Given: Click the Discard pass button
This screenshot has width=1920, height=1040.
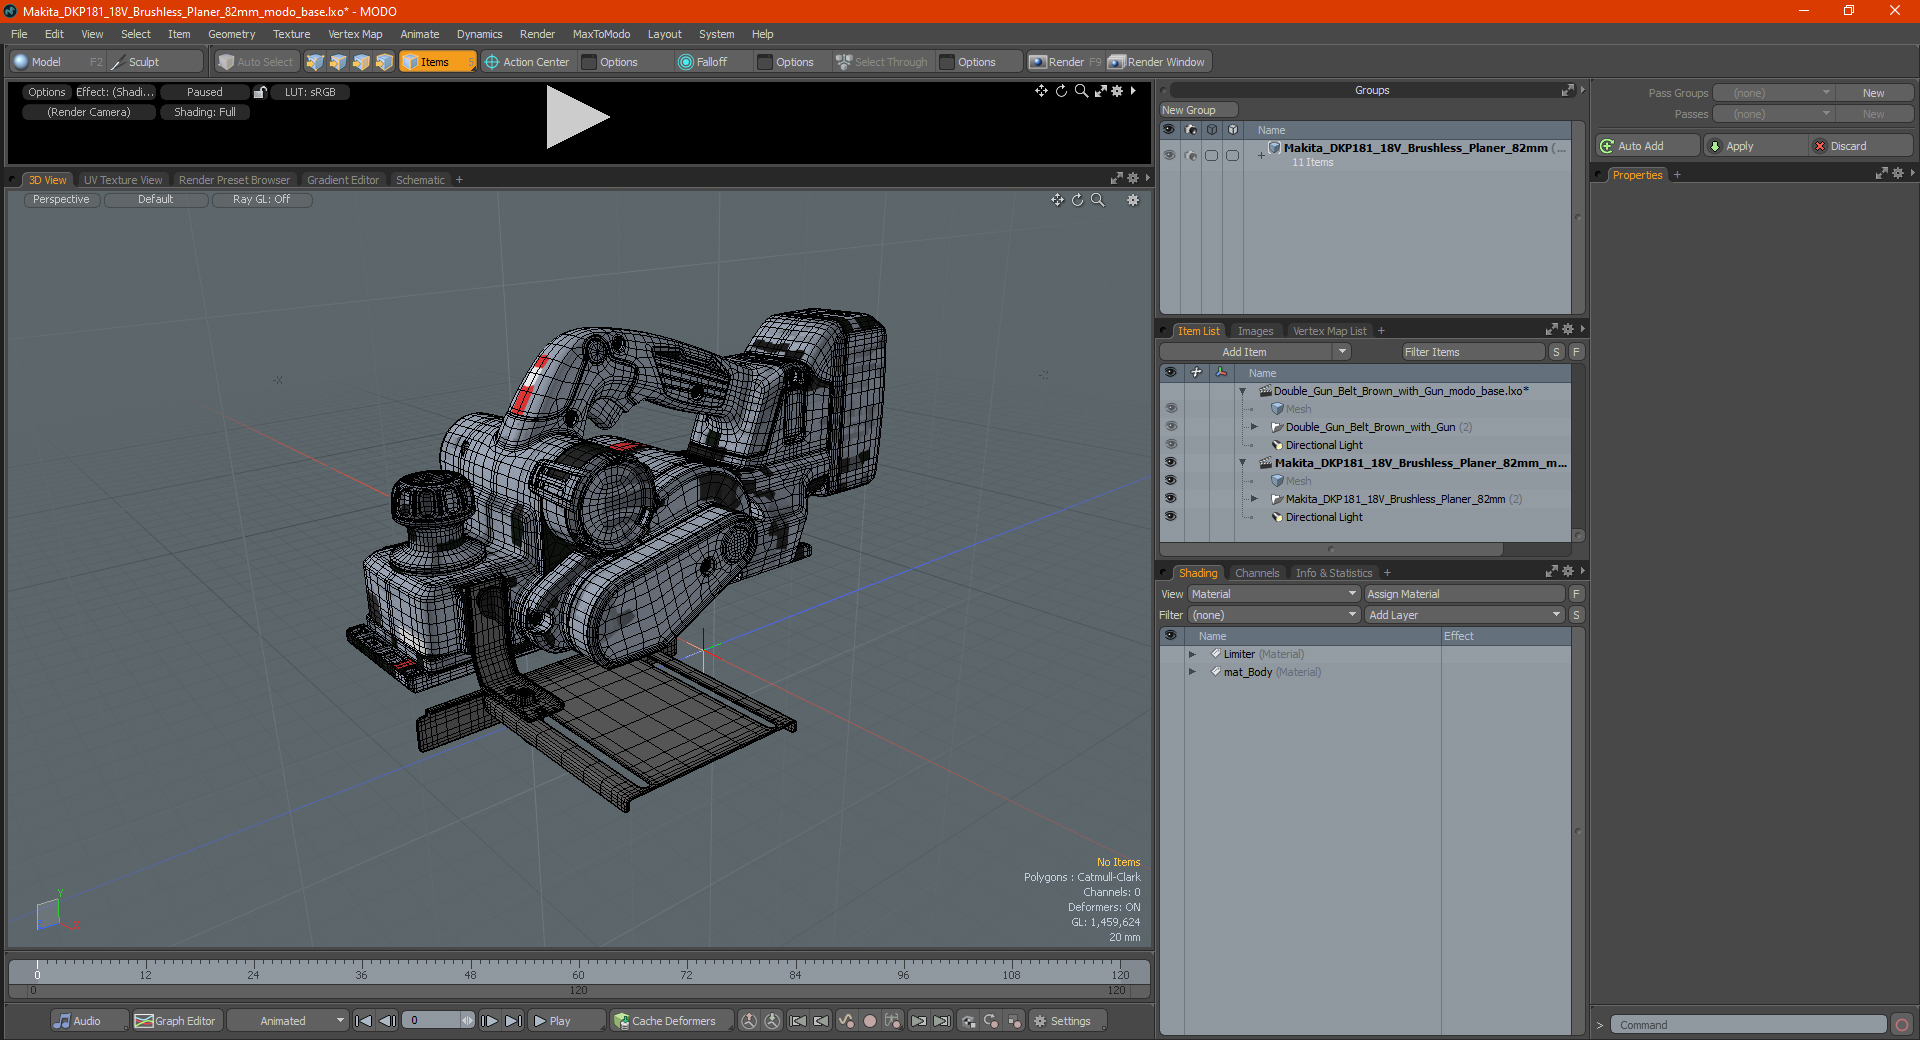Looking at the screenshot, I should tap(1863, 146).
